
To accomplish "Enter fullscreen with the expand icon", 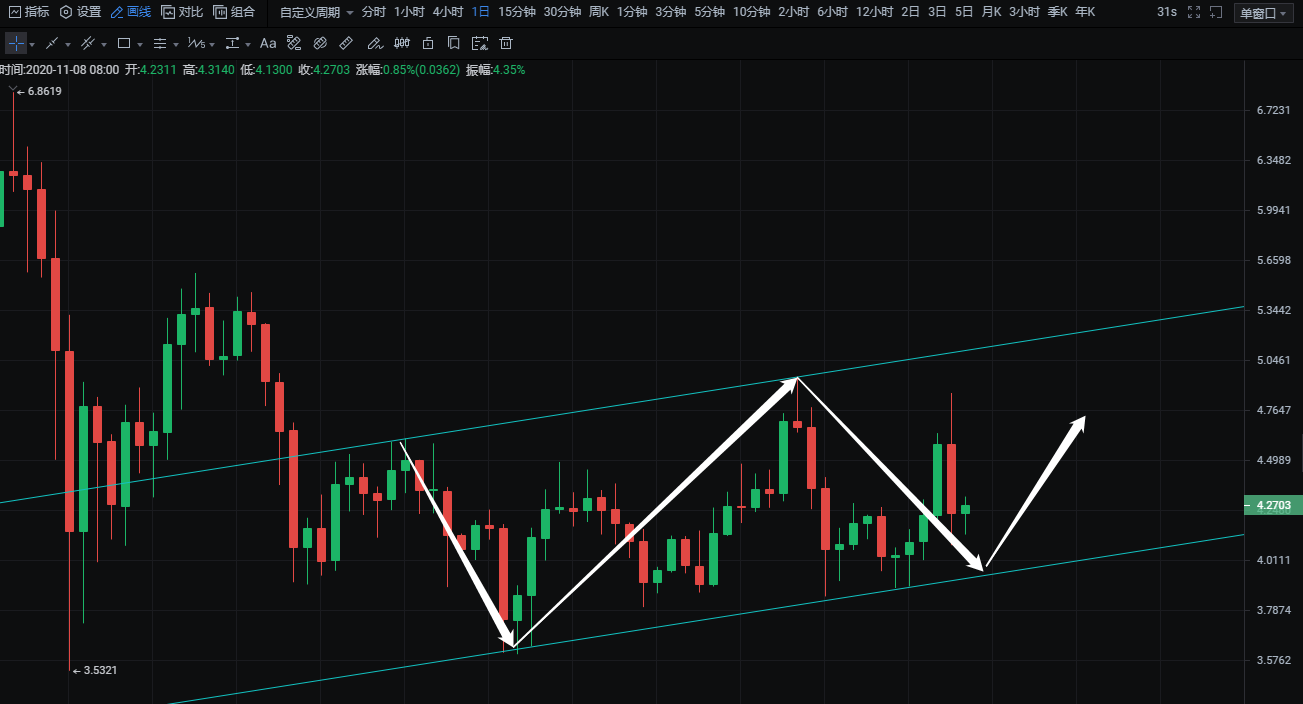I will click(1192, 12).
